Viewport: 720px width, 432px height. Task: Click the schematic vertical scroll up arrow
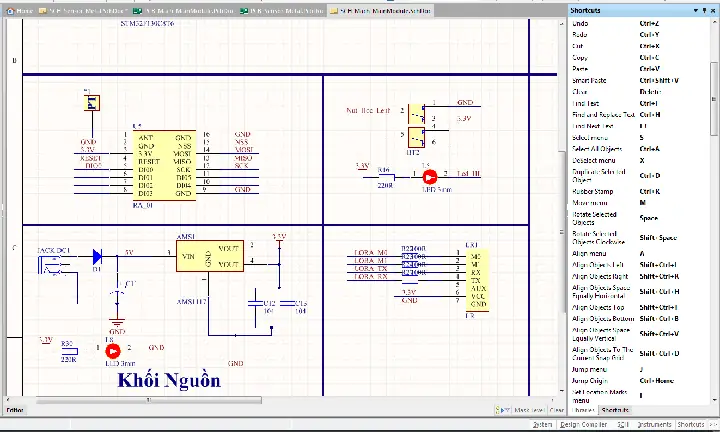pyautogui.click(x=562, y=23)
